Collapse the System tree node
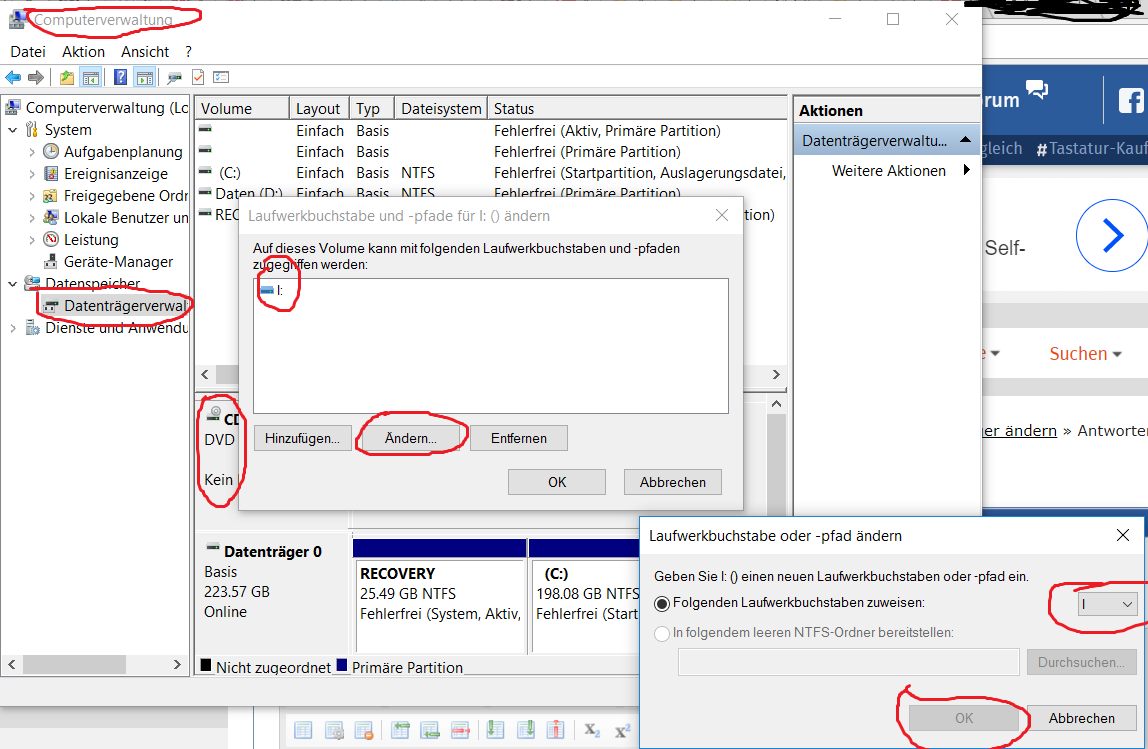The image size is (1148, 749). click(x=12, y=130)
